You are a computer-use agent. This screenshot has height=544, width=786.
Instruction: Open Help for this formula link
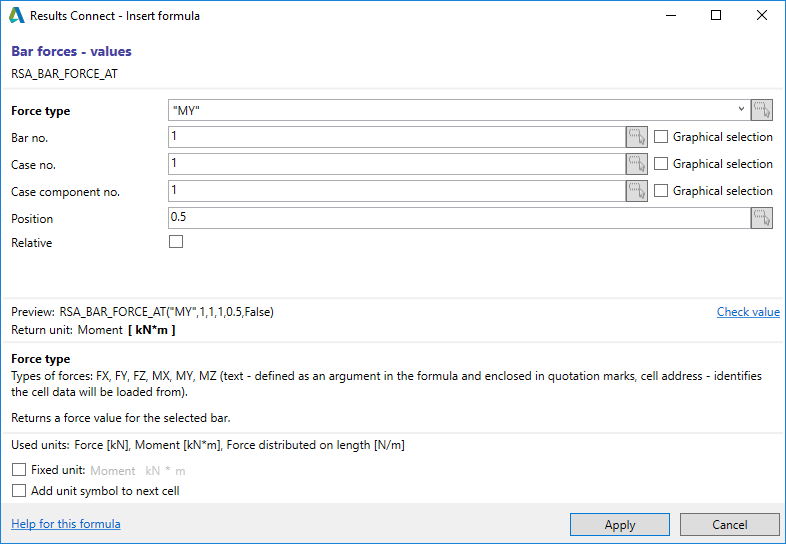pyautogui.click(x=65, y=524)
